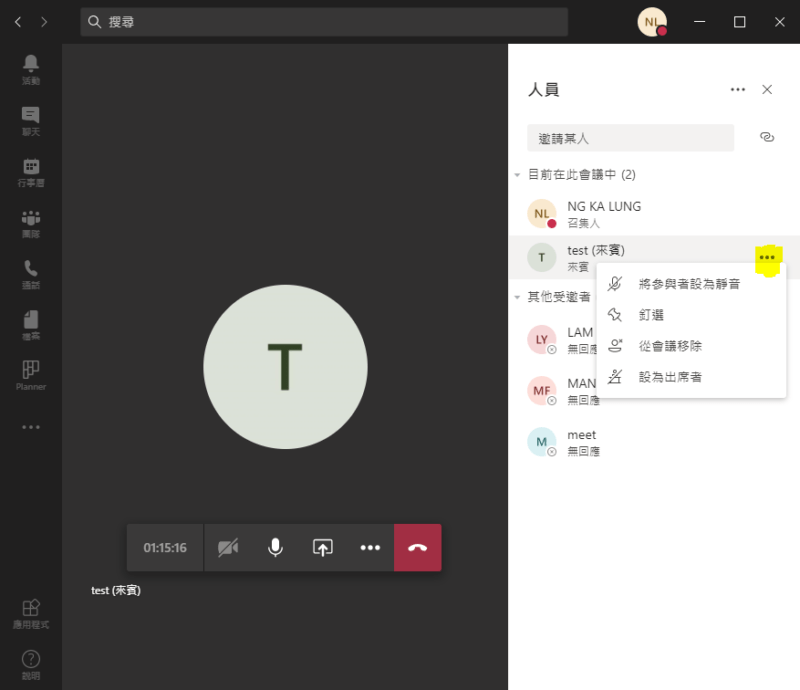Open more actions in call control bar
This screenshot has height=690, width=800.
pos(370,548)
